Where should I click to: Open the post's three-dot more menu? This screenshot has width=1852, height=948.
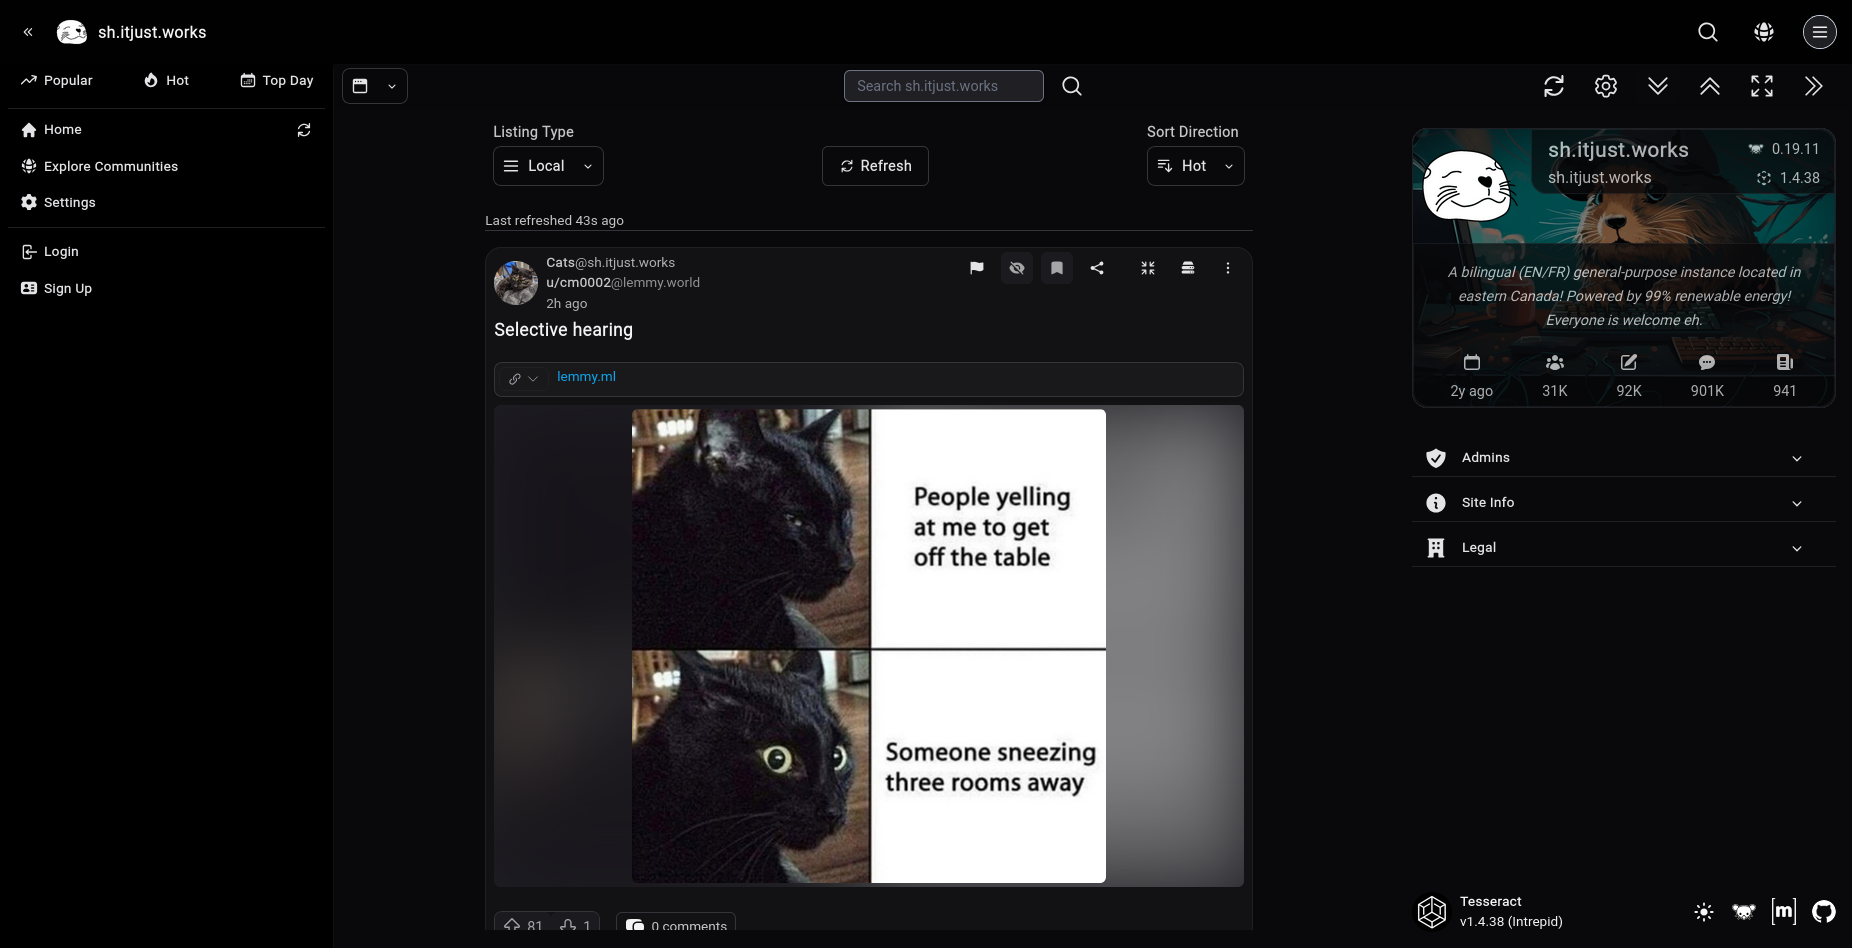[x=1227, y=268]
